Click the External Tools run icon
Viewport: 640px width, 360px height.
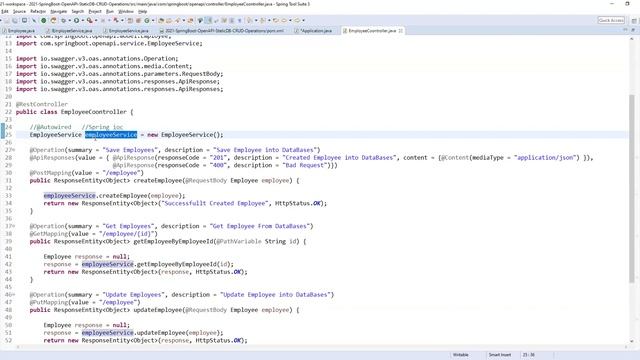116,20
